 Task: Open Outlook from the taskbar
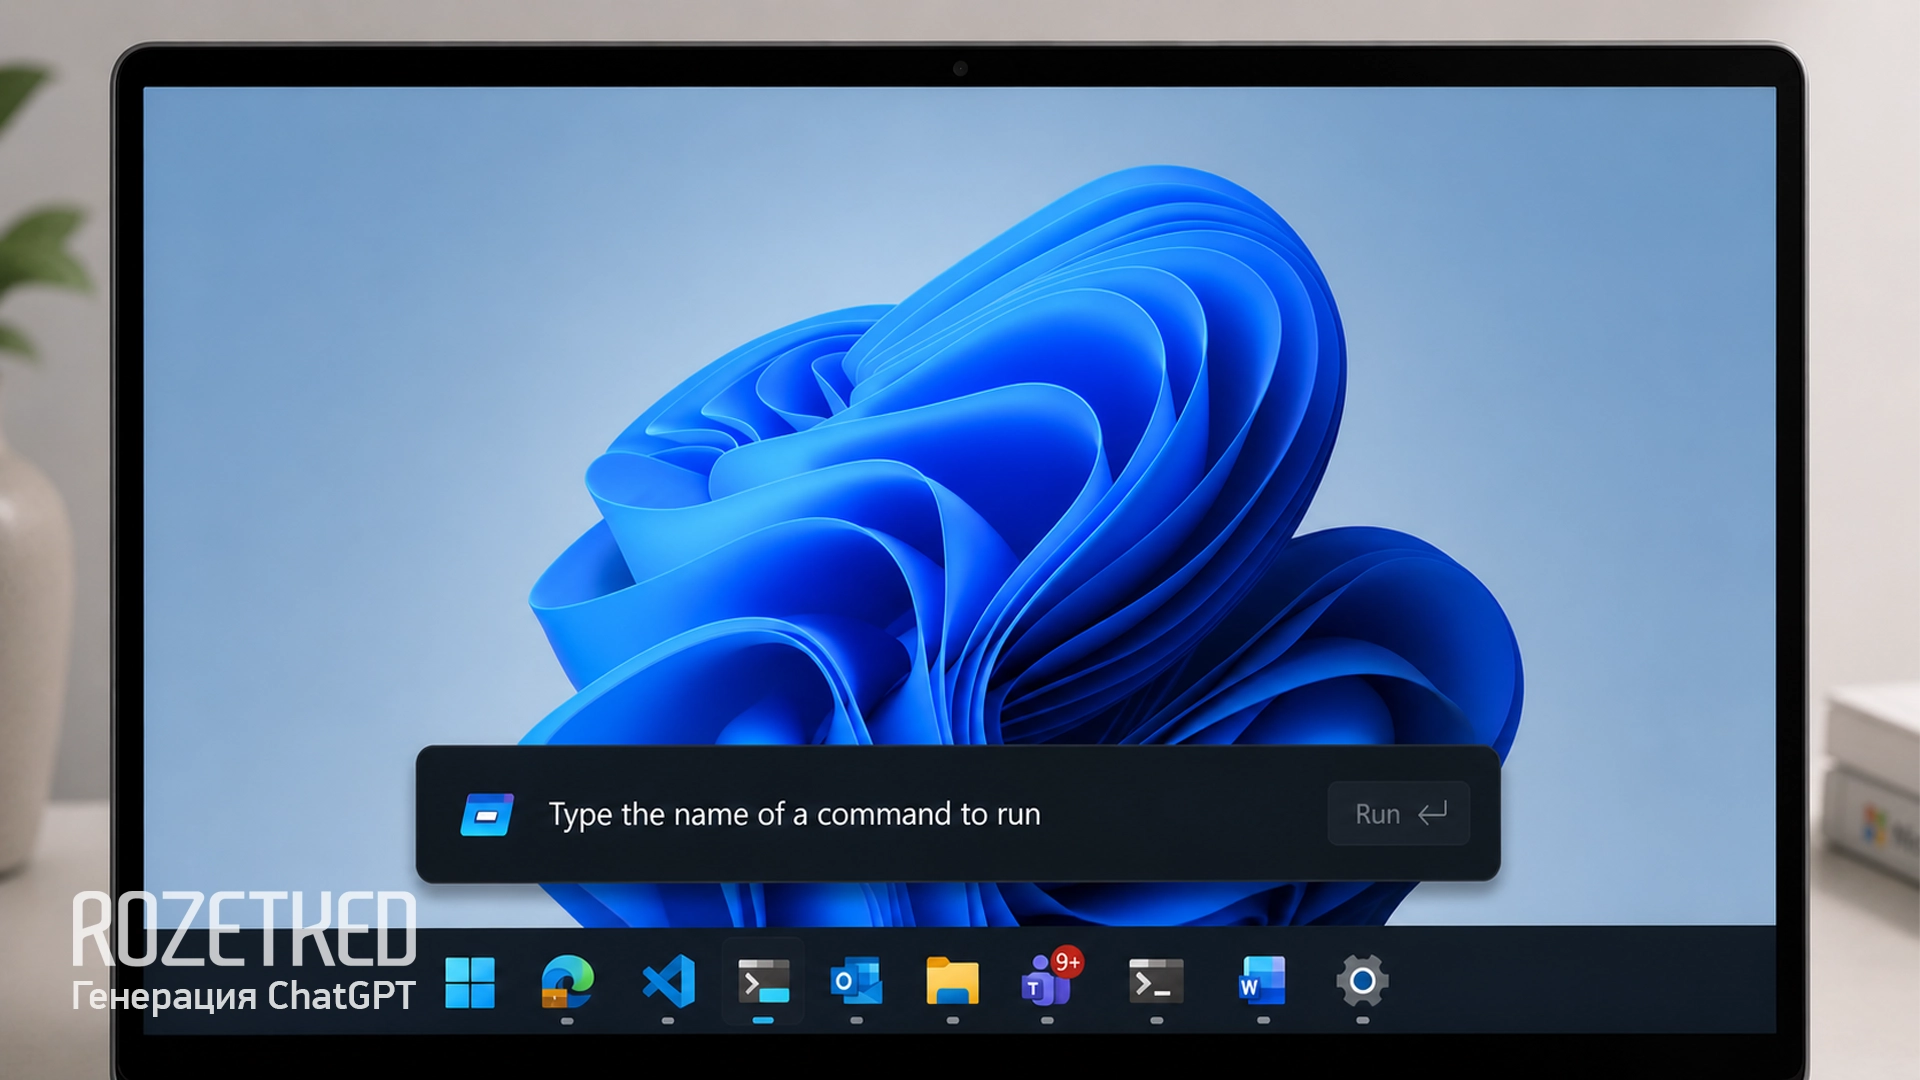pyautogui.click(x=856, y=982)
